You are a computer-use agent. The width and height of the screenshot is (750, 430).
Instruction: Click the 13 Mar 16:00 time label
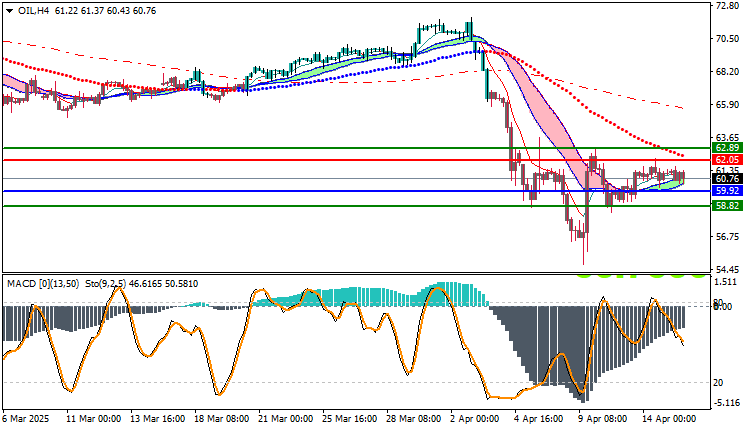[157, 419]
